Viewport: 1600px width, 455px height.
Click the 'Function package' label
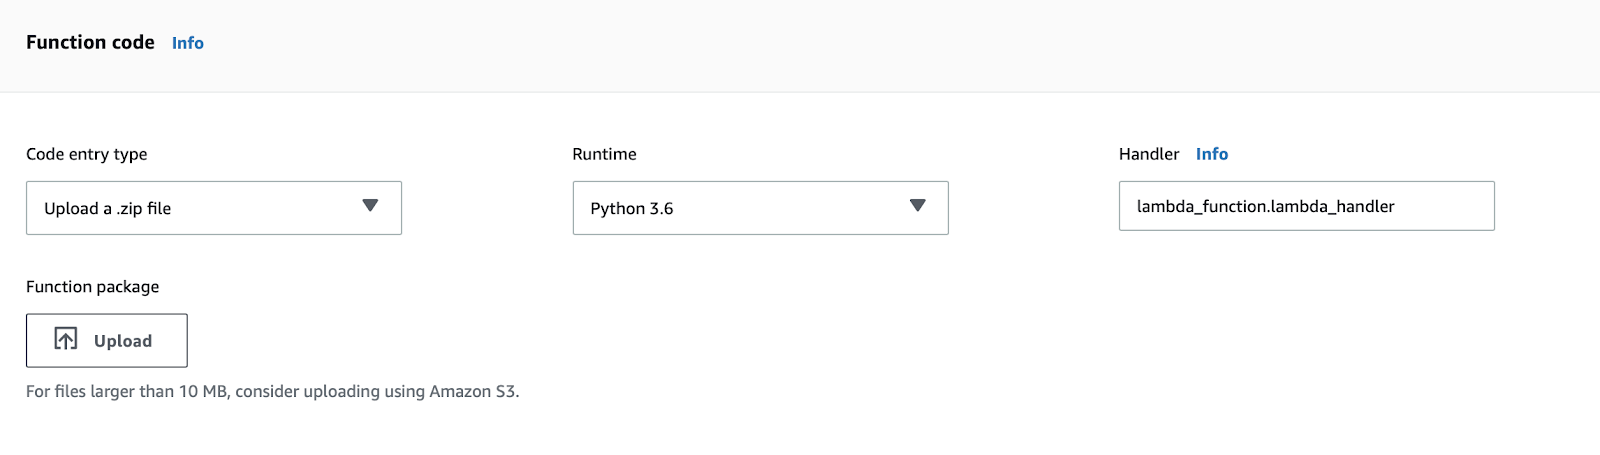coord(93,287)
